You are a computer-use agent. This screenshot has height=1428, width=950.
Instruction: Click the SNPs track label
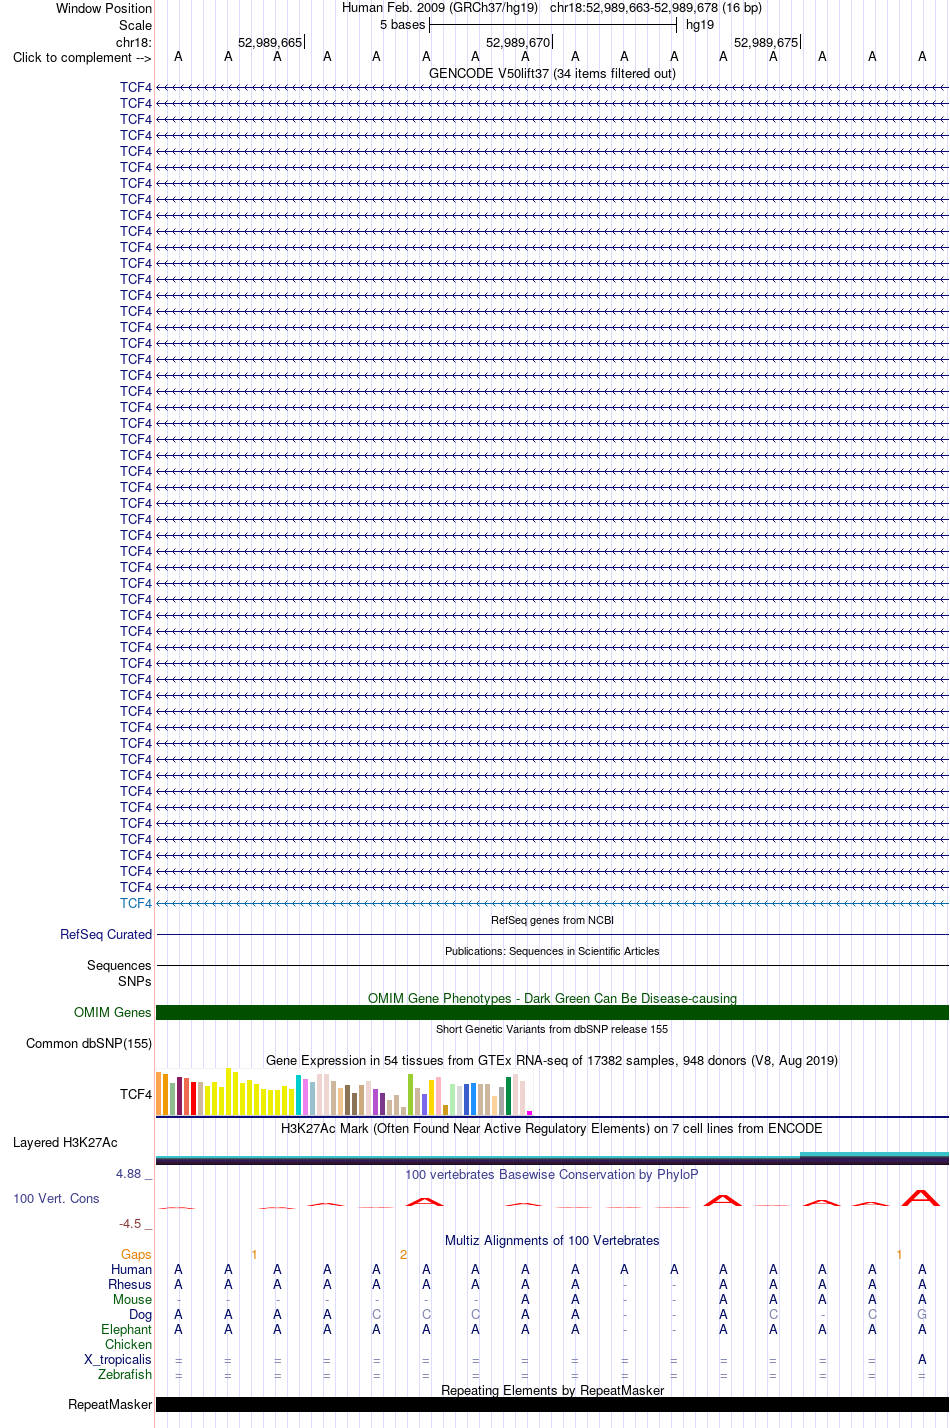click(x=135, y=981)
